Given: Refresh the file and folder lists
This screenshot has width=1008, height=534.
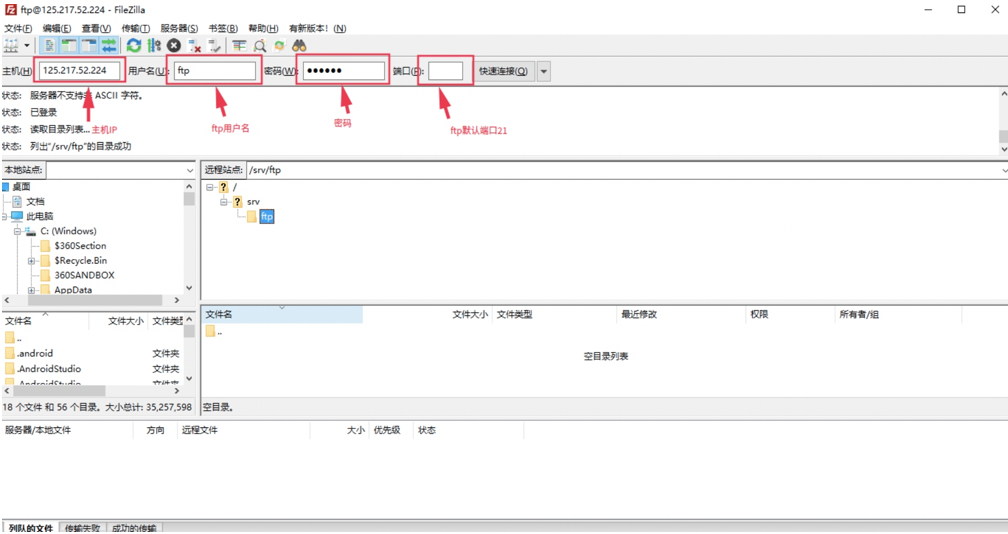Looking at the screenshot, I should [134, 46].
